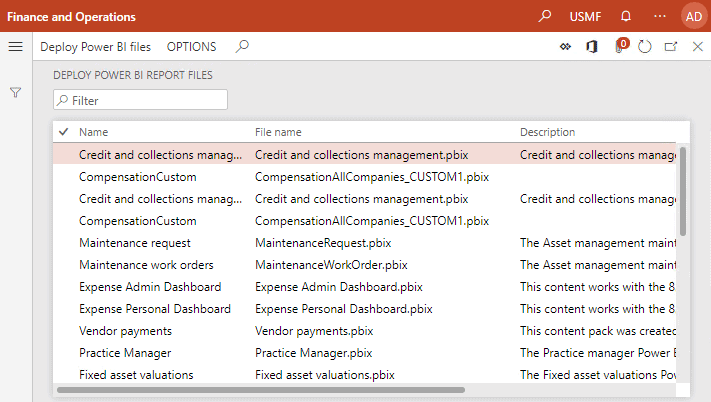Sort by the Description column header
This screenshot has width=711, height=402.
pos(547,132)
